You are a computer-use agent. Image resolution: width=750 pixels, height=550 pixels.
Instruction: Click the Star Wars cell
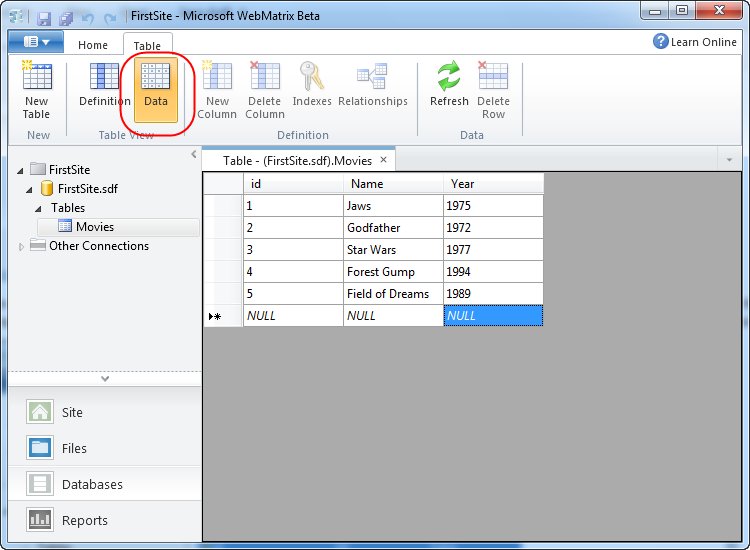(x=393, y=250)
